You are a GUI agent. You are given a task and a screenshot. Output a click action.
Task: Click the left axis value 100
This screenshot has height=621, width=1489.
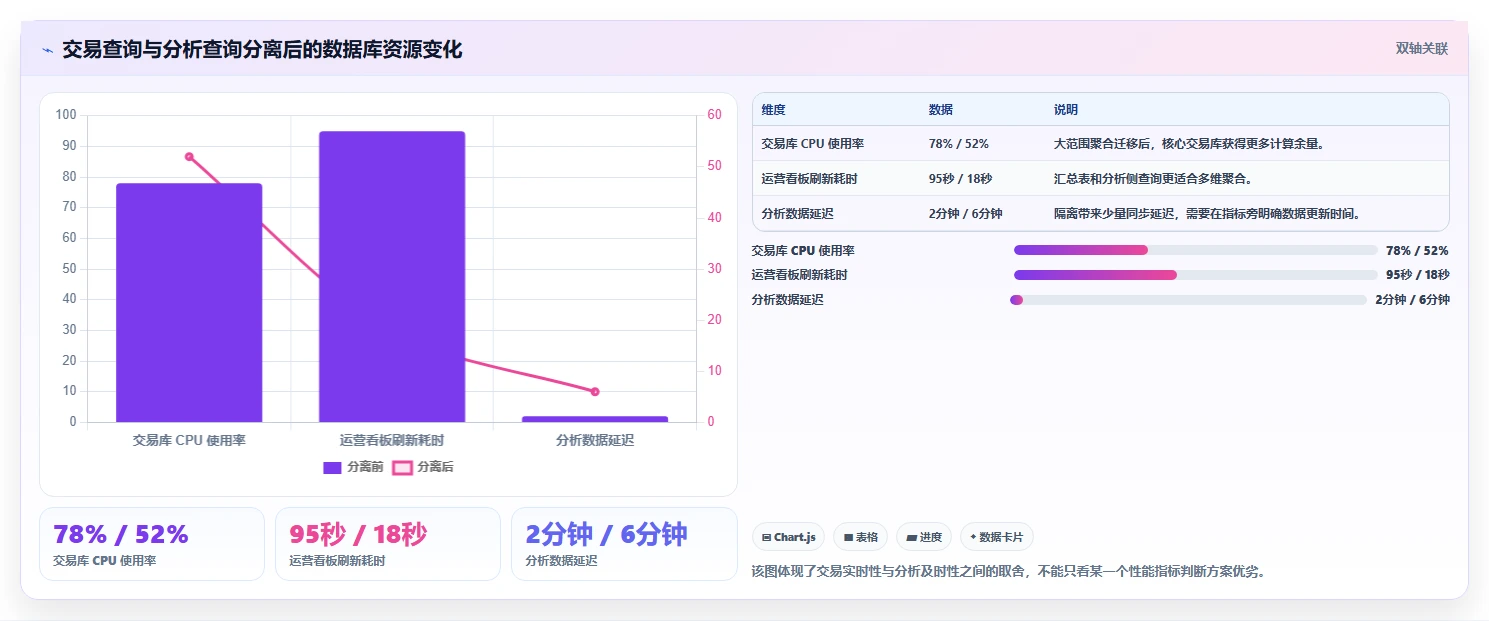[66, 115]
